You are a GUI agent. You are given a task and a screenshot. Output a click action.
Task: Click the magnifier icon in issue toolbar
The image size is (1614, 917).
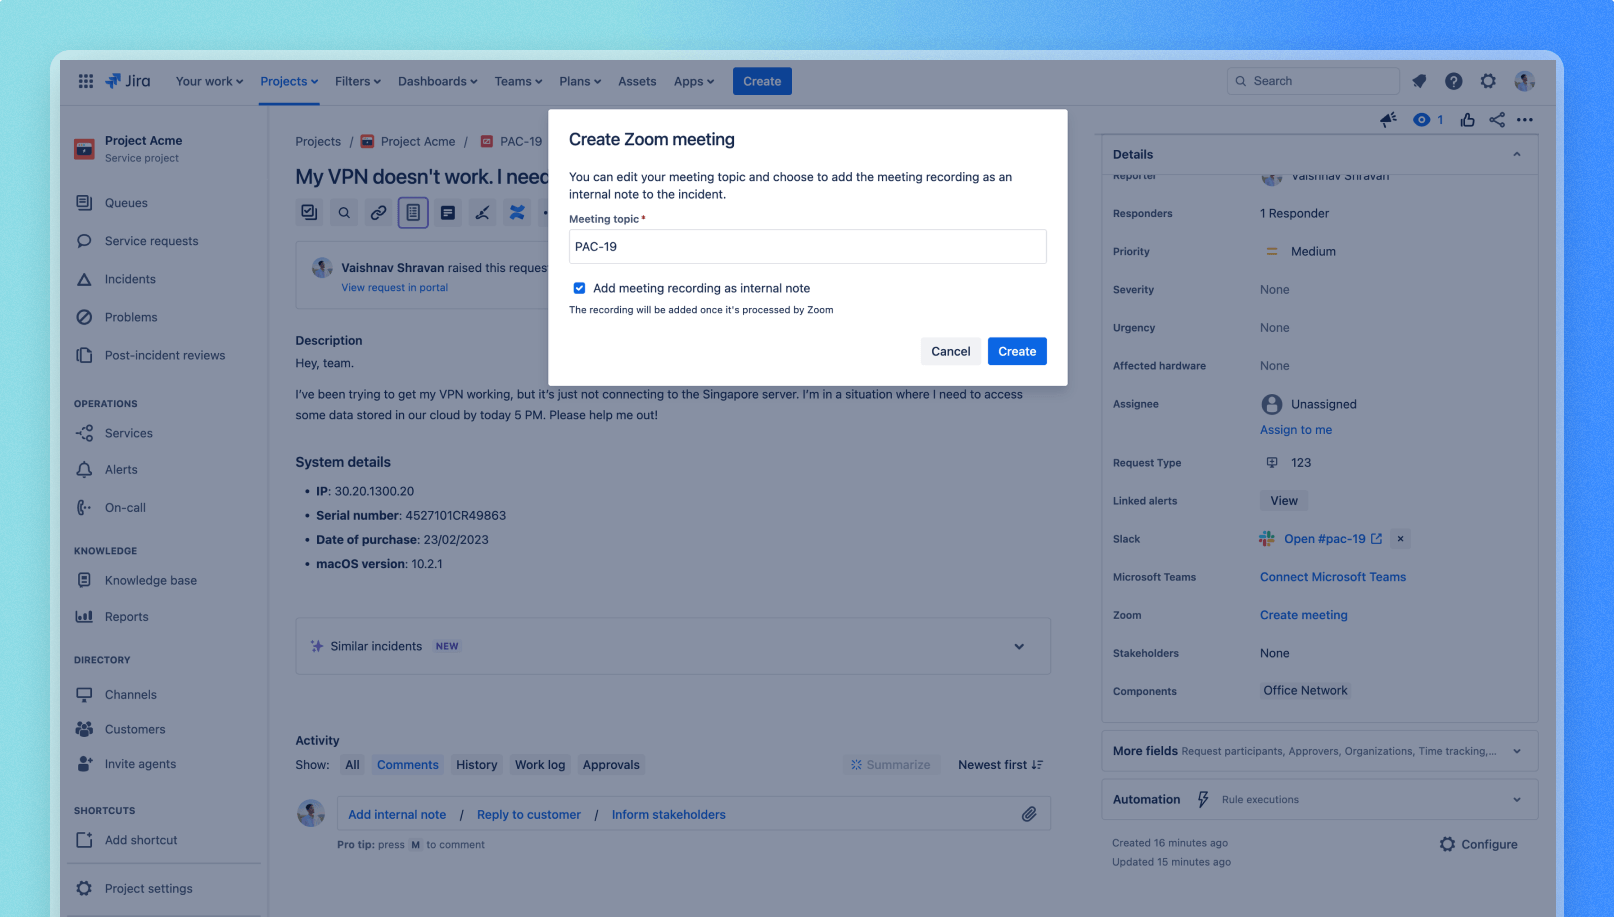(344, 212)
